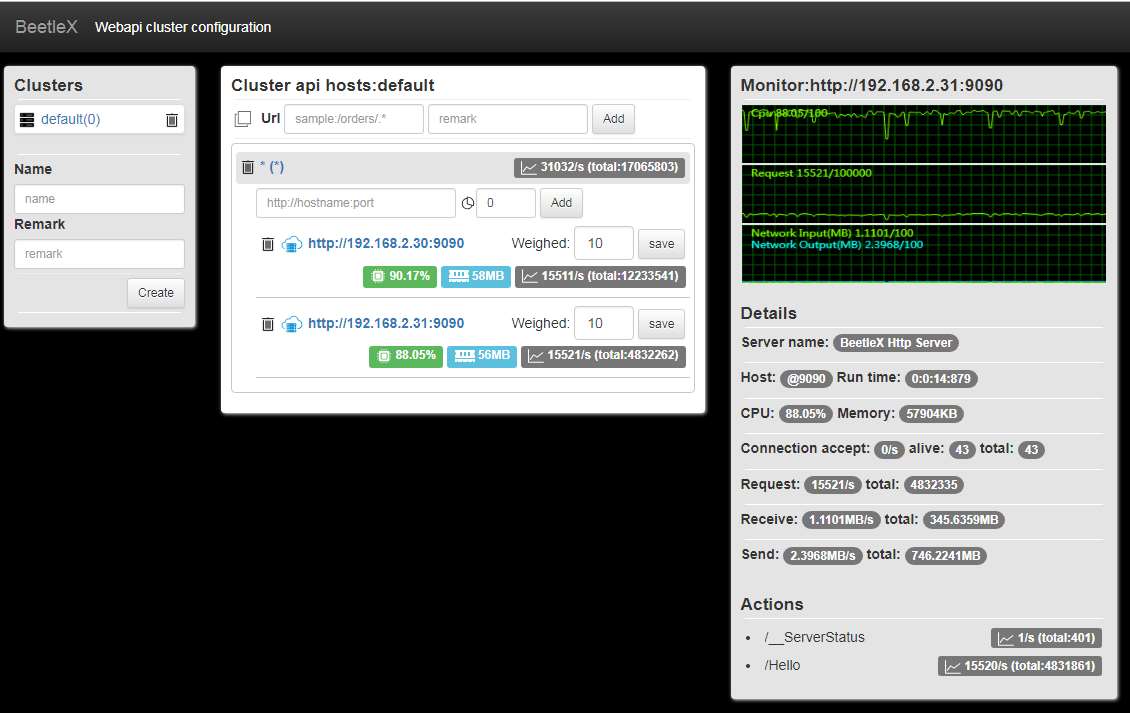This screenshot has height=713, width=1130.
Task: Focus the new host weight field showing 0
Action: [x=506, y=203]
